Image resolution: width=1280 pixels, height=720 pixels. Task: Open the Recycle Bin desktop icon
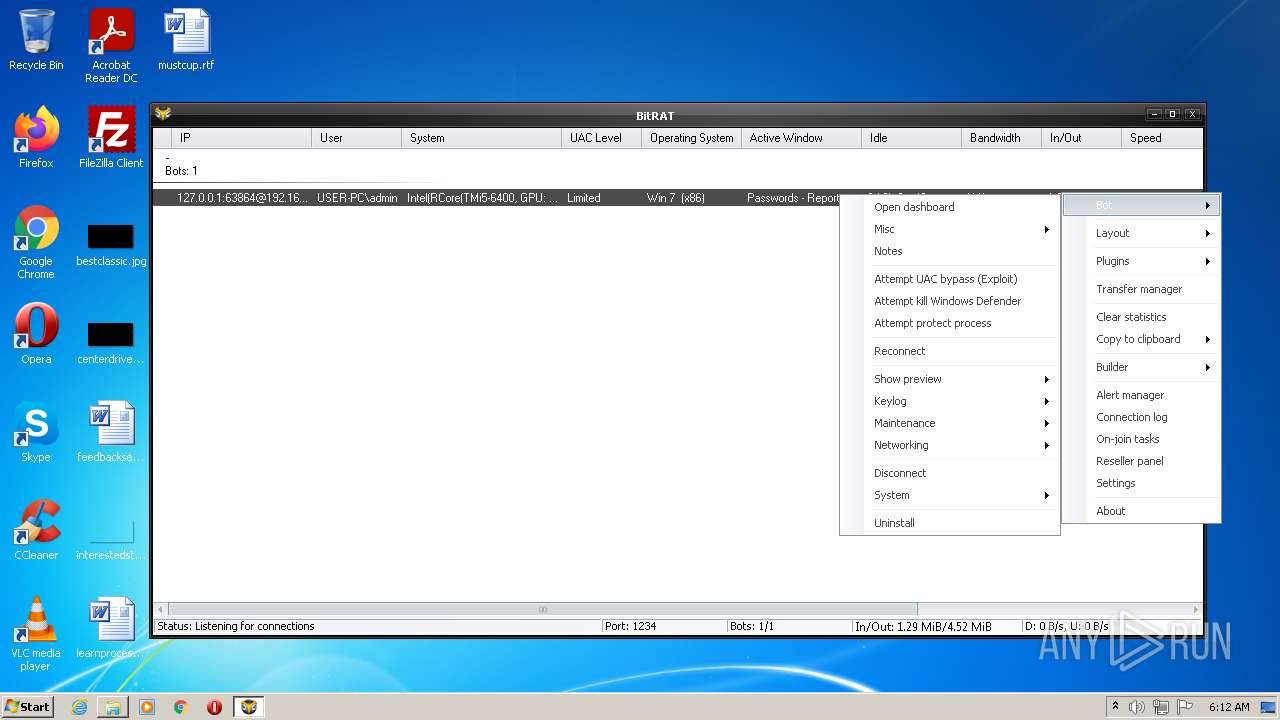[x=36, y=41]
